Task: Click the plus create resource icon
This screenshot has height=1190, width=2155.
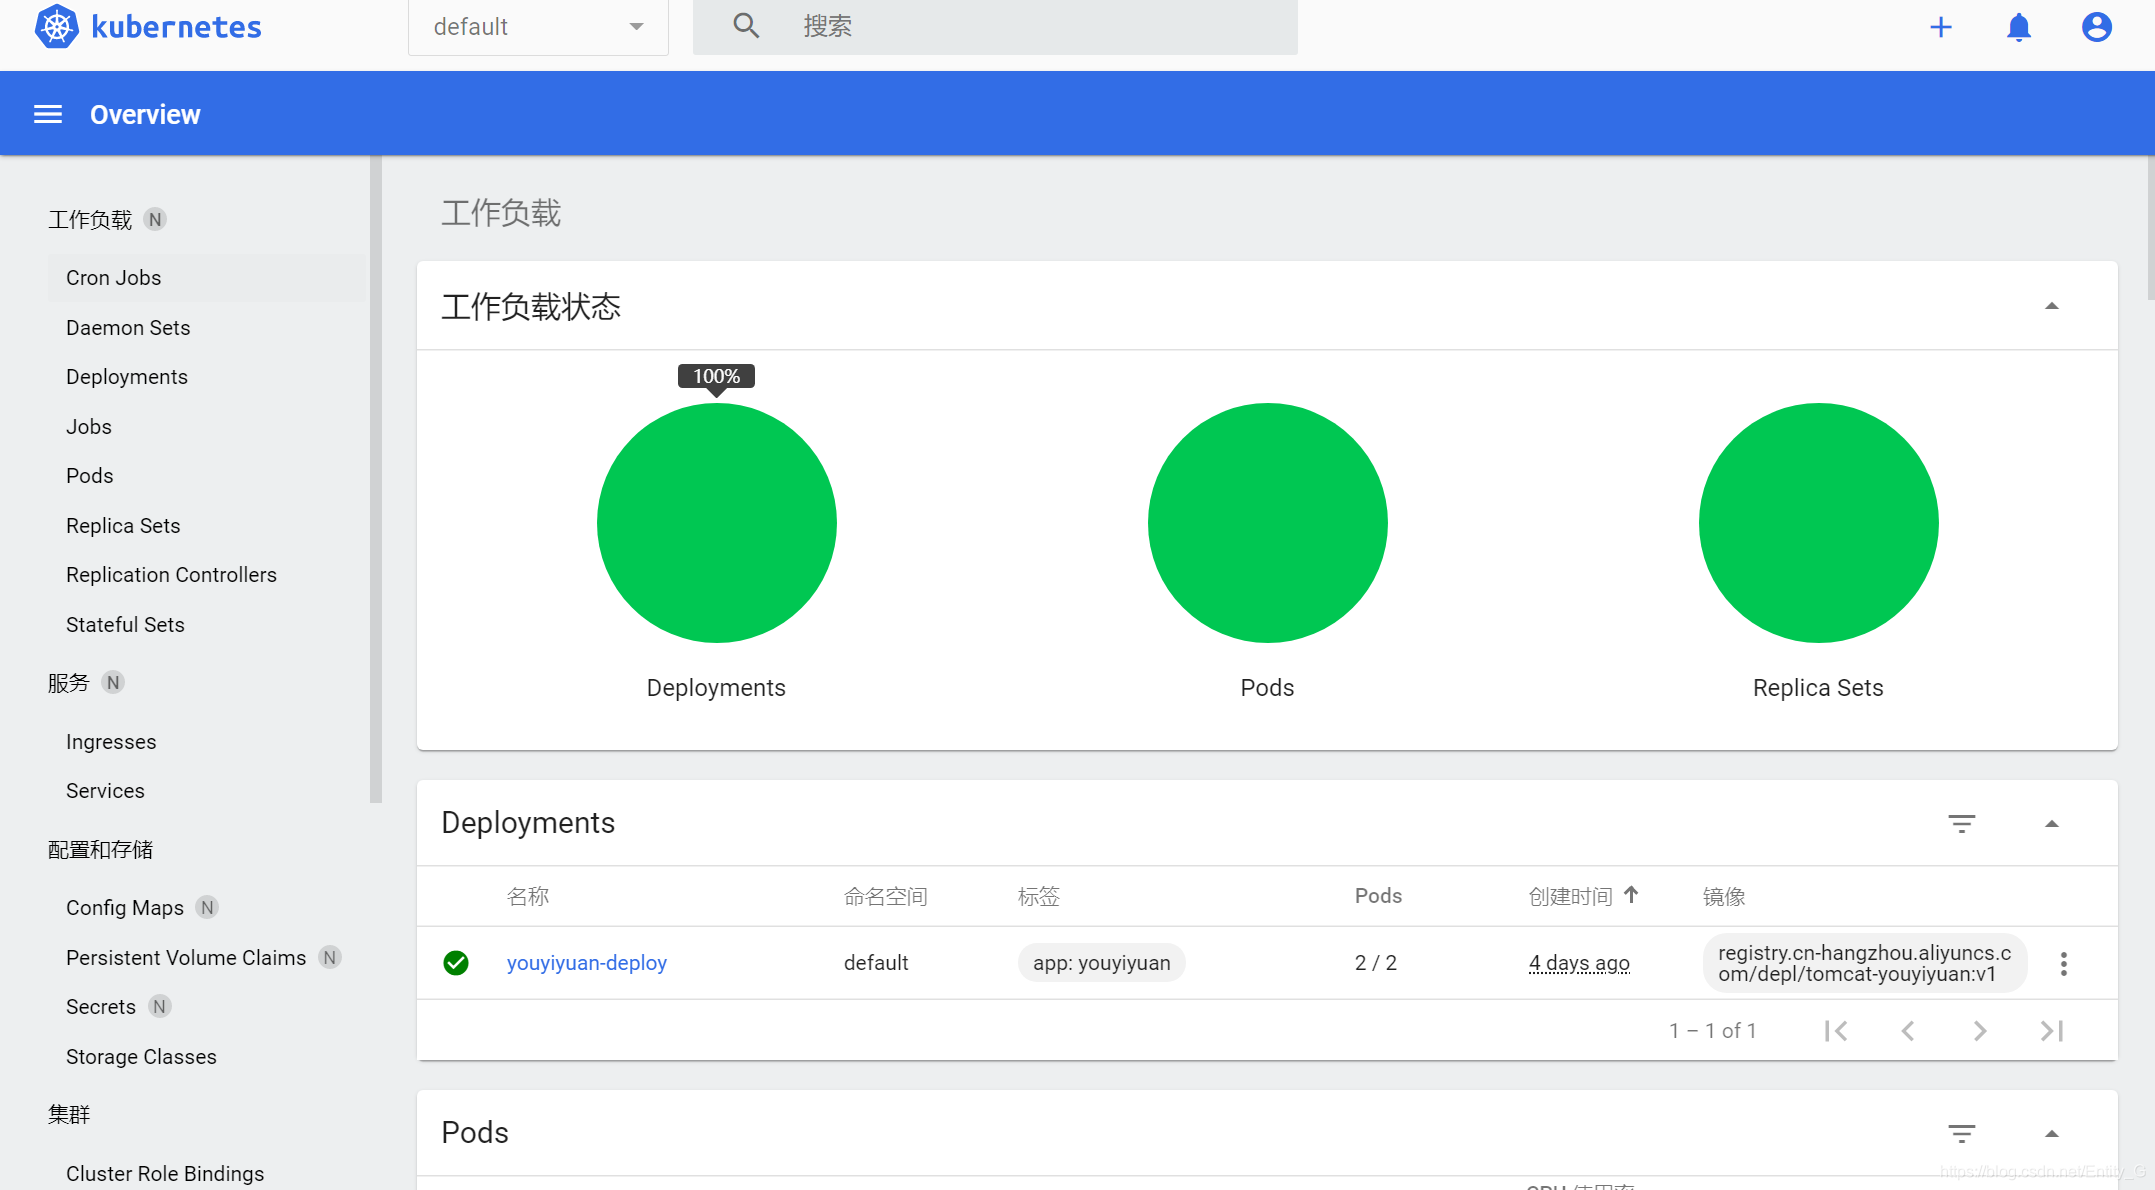Action: coord(1940,27)
